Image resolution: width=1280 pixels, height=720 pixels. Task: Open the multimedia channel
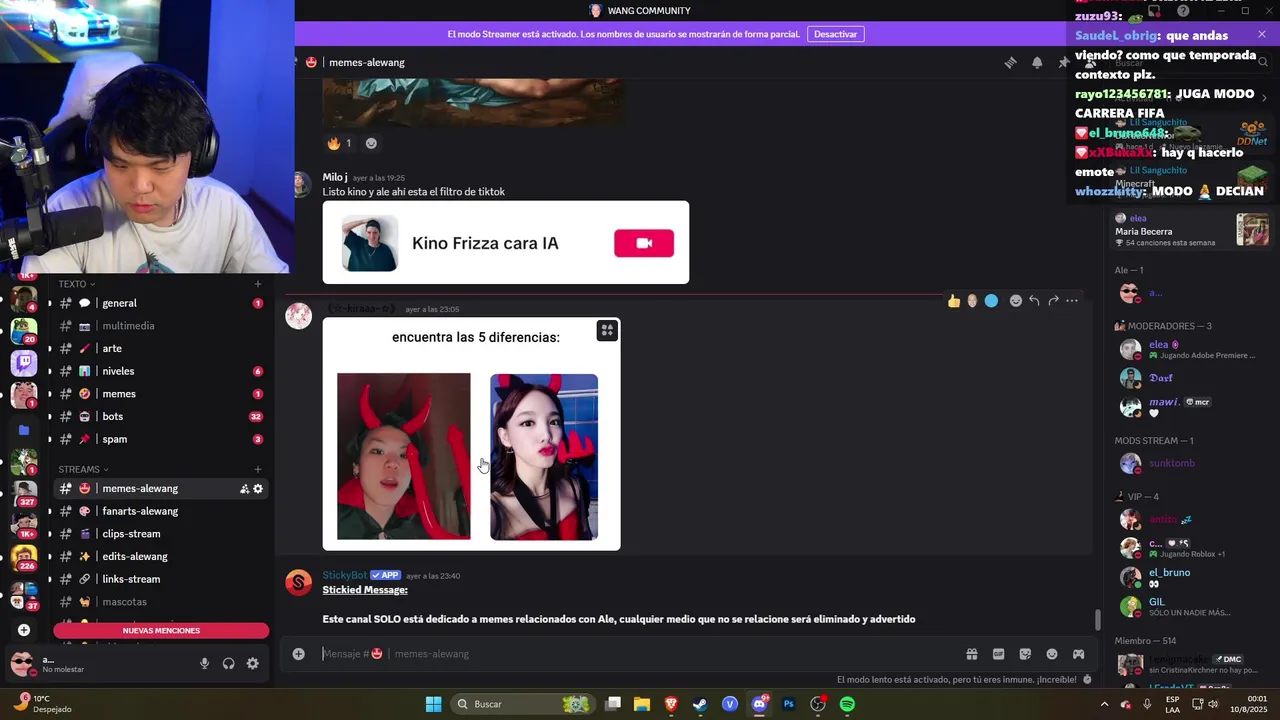[160, 326]
